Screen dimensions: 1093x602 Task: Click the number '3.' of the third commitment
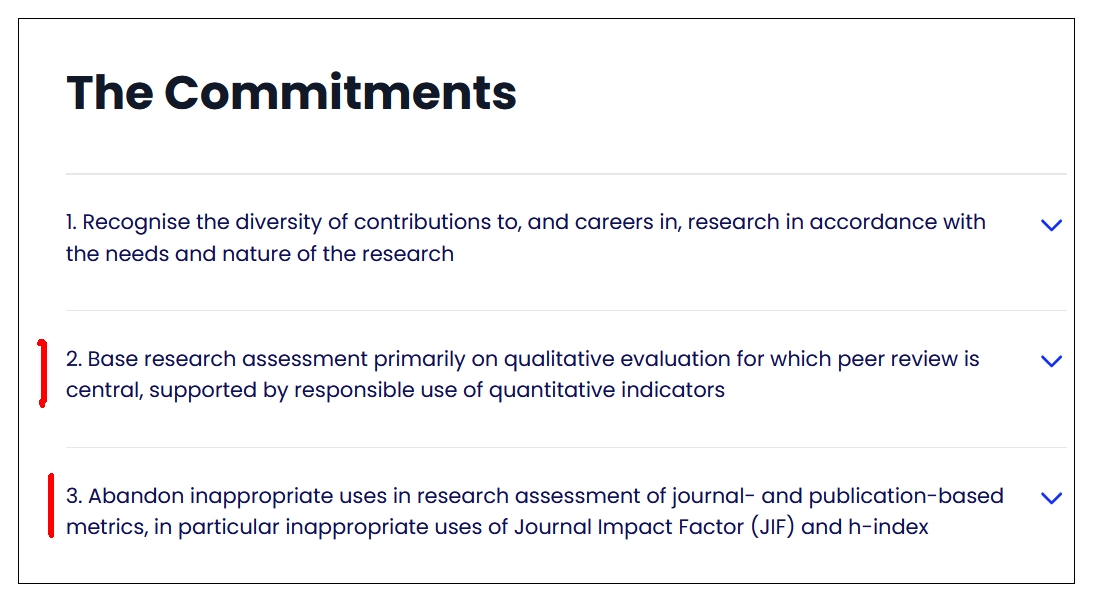pyautogui.click(x=74, y=496)
